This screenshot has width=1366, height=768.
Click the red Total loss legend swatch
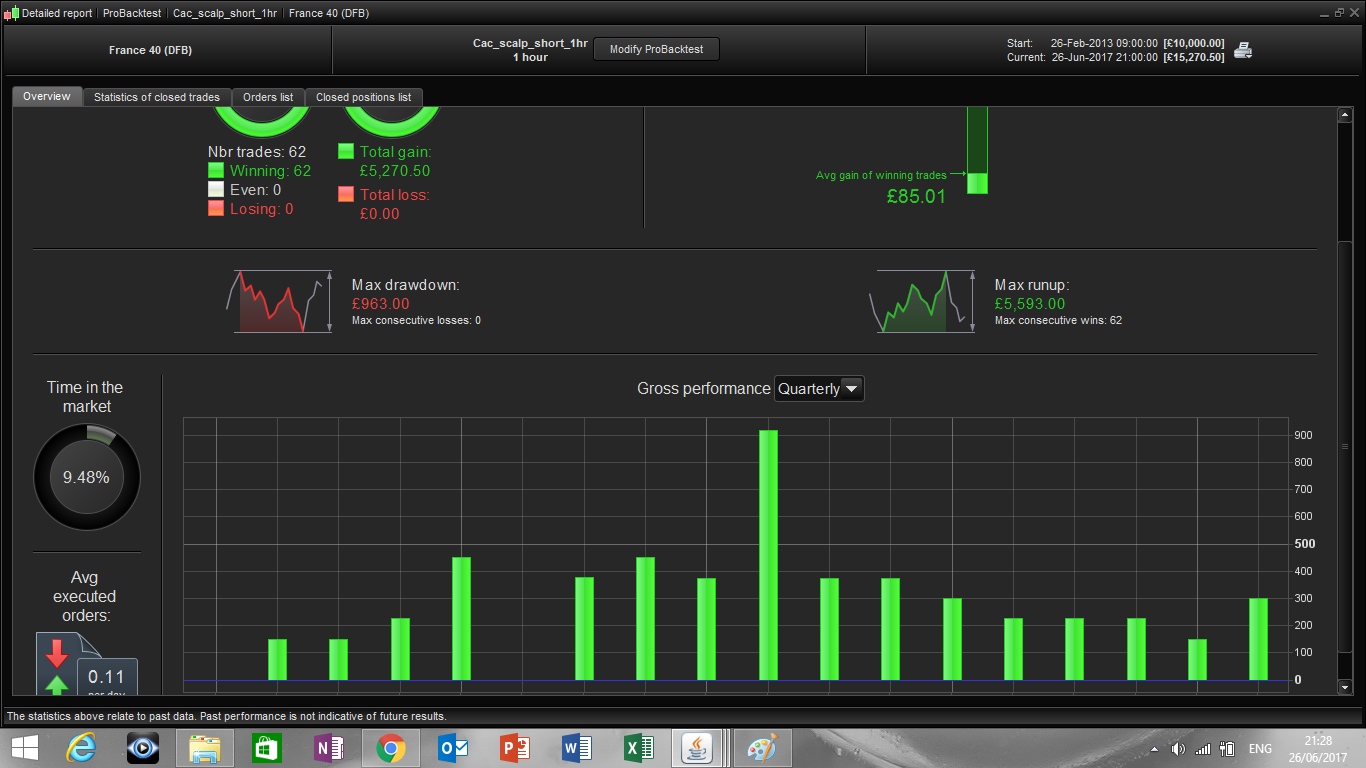pyautogui.click(x=346, y=194)
